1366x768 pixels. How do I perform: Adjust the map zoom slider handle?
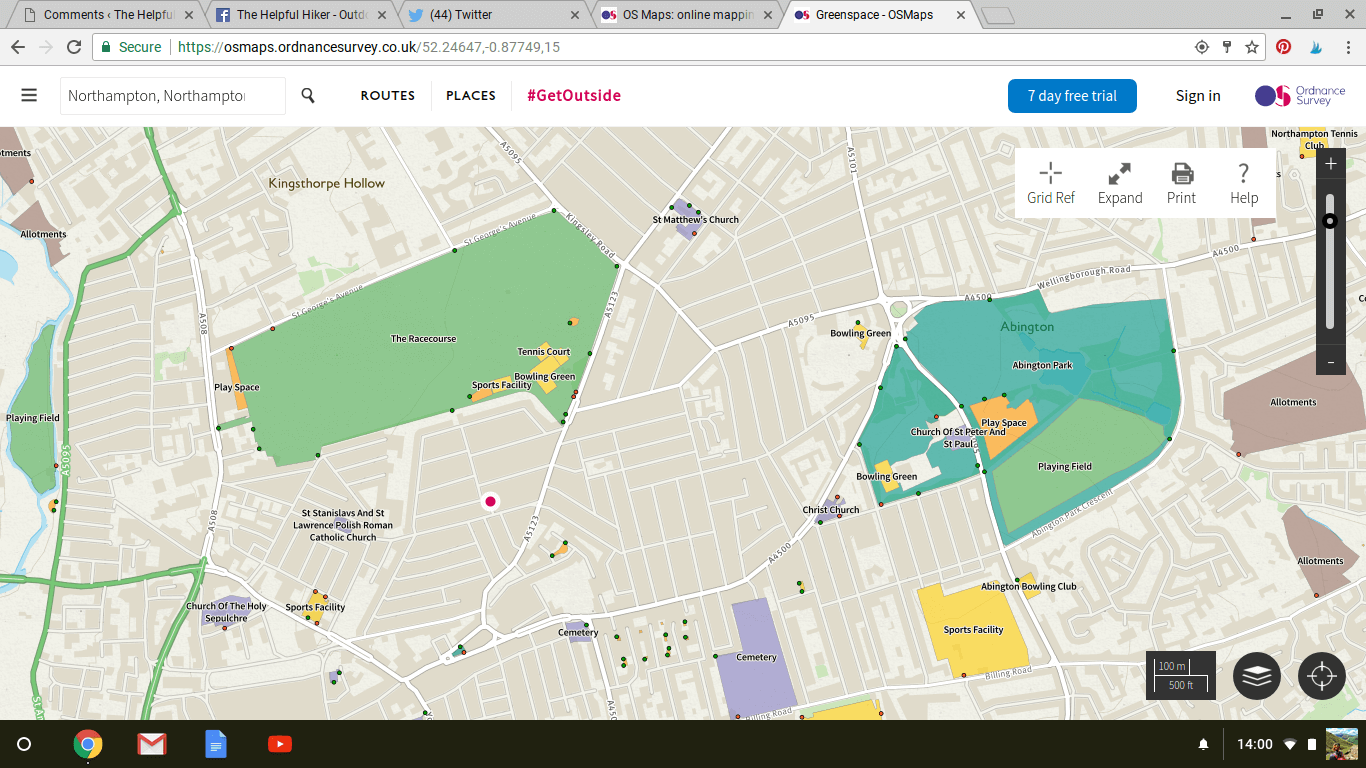pos(1330,221)
